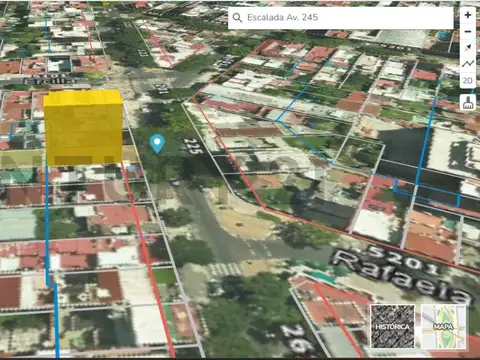Click the Rafaela street name label
Screen dimensions: 480x360
click(402, 278)
